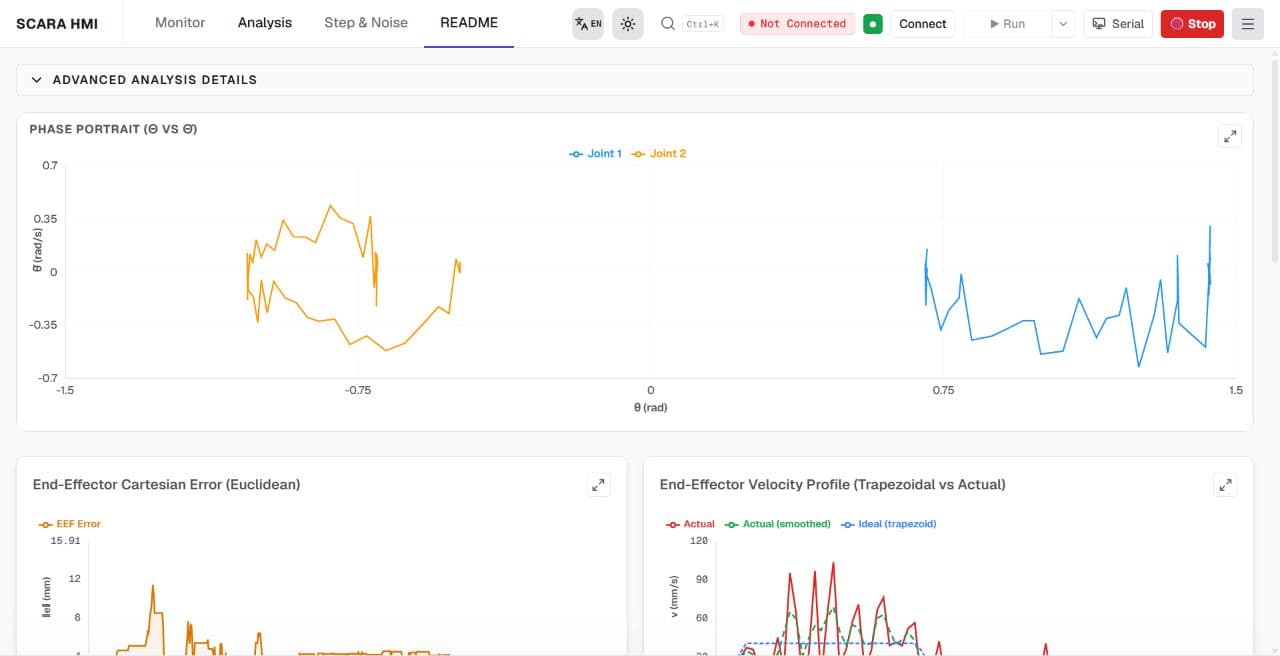
Task: Open the Serial monitor button
Action: coord(1118,23)
